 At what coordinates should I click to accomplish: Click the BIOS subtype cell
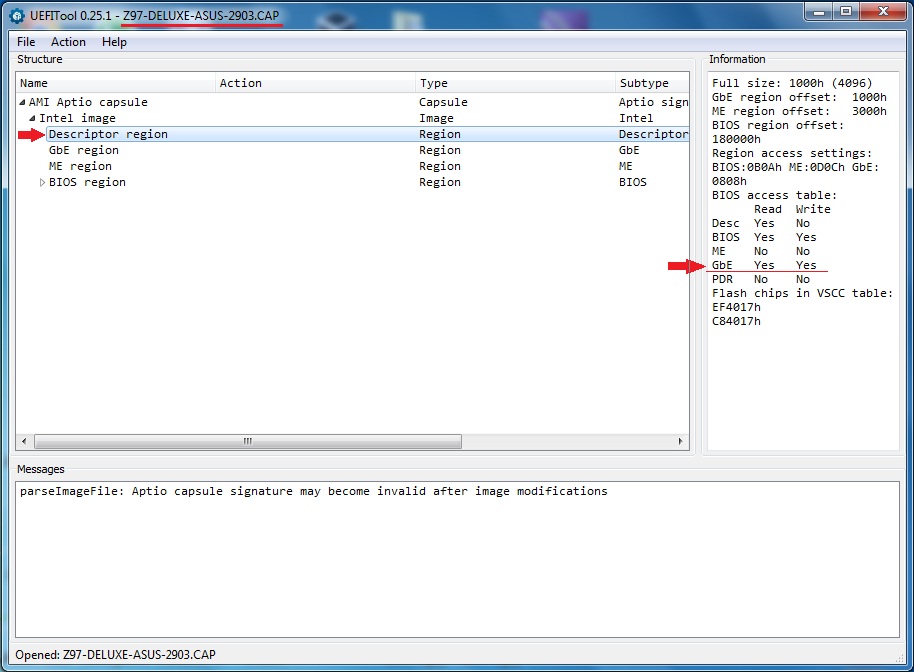[x=632, y=182]
